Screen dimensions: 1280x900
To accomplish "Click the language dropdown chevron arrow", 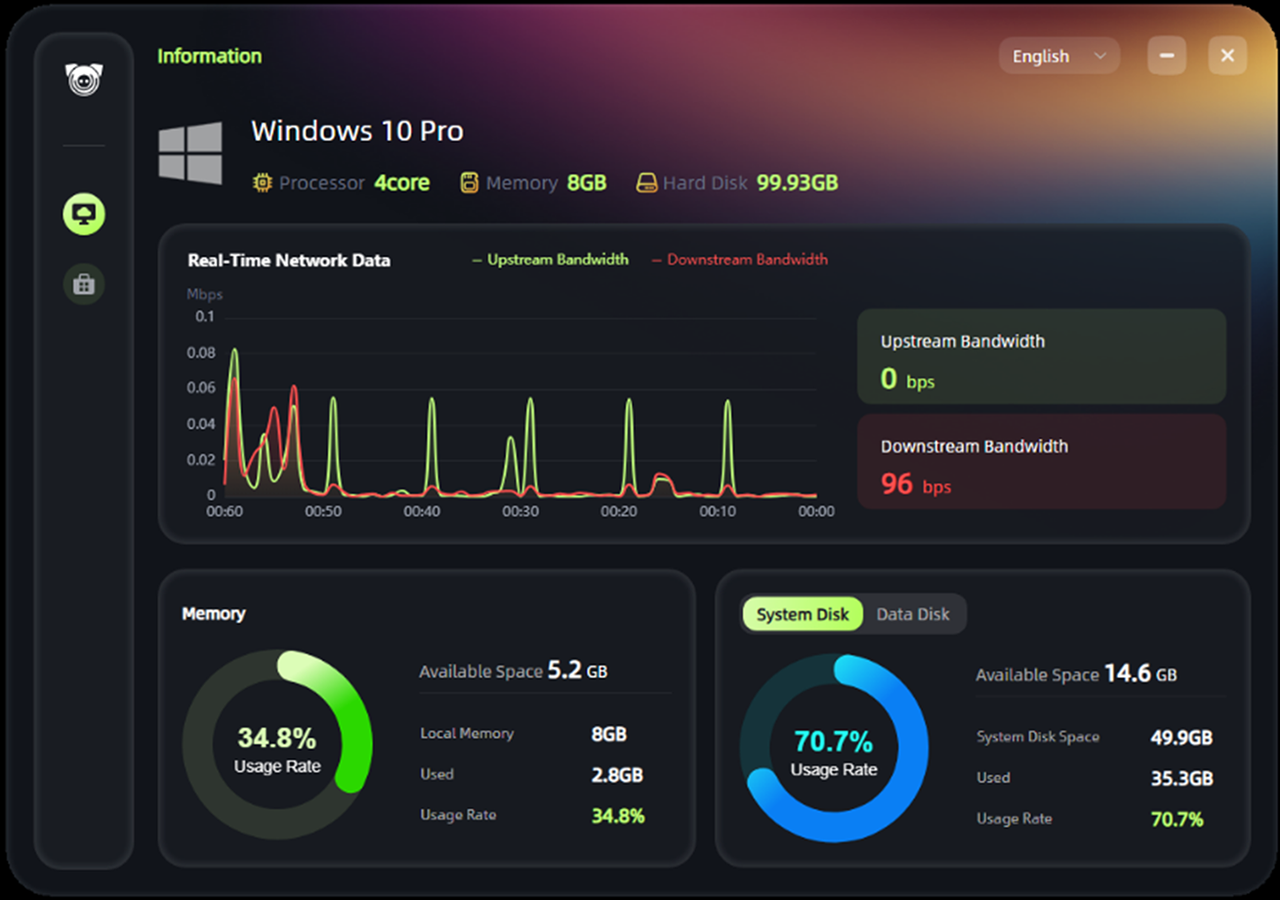I will click(1100, 56).
